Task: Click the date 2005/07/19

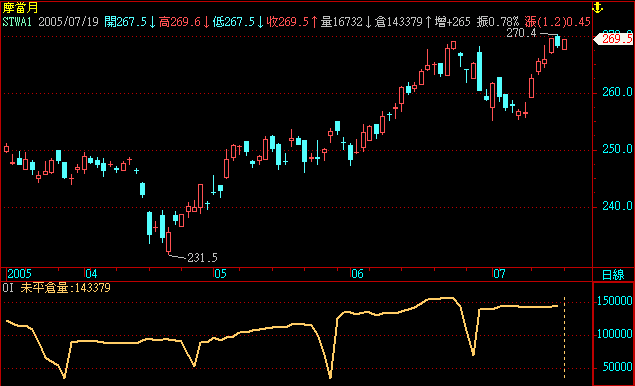Action: (x=68, y=22)
